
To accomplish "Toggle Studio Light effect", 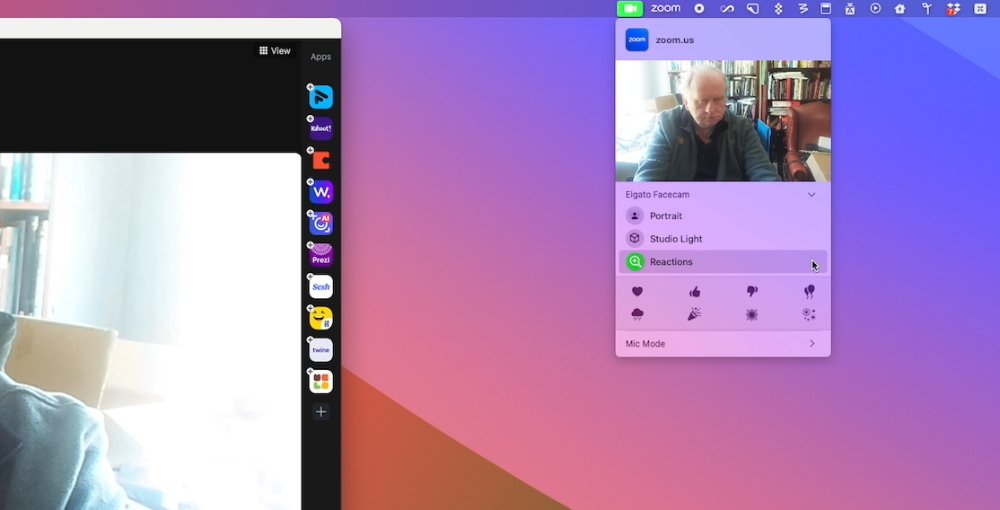I will (723, 239).
